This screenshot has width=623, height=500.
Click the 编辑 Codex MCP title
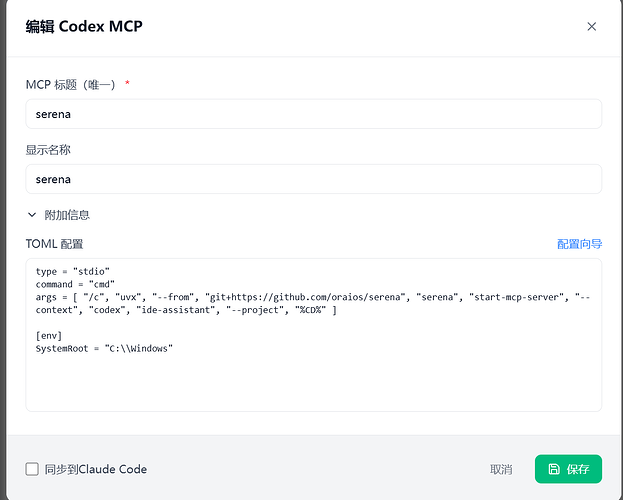click(84, 27)
